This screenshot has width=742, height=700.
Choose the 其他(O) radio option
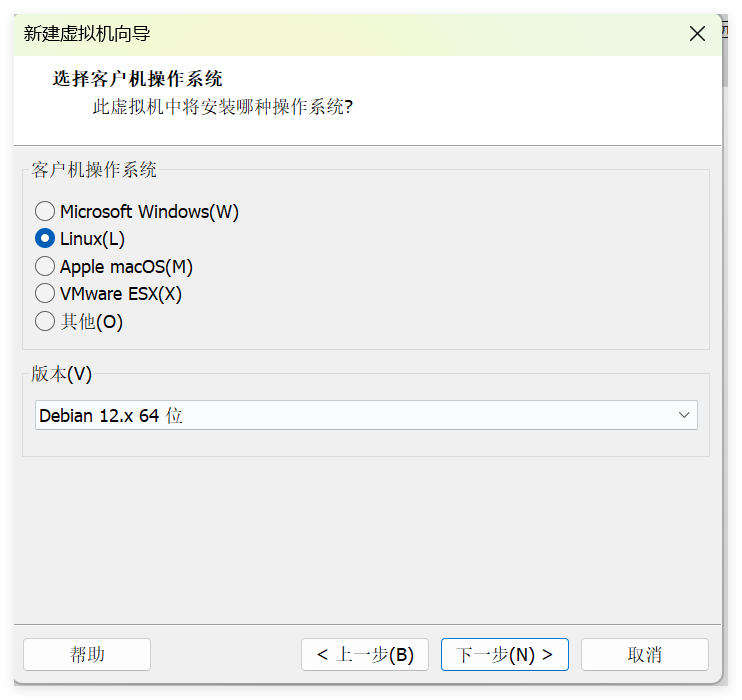point(45,322)
